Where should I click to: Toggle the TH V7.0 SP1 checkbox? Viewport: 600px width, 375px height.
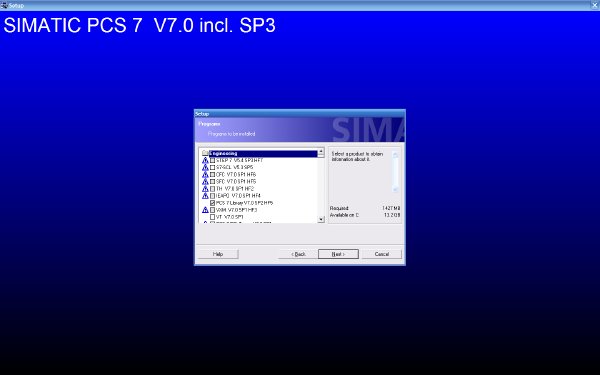212,189
